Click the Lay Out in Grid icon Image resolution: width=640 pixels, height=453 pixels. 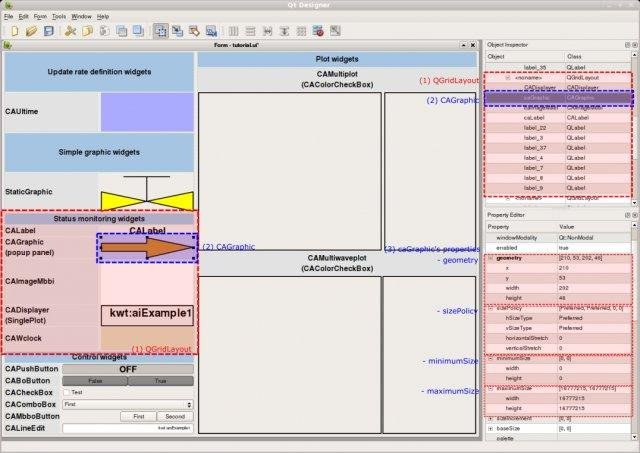click(301, 31)
